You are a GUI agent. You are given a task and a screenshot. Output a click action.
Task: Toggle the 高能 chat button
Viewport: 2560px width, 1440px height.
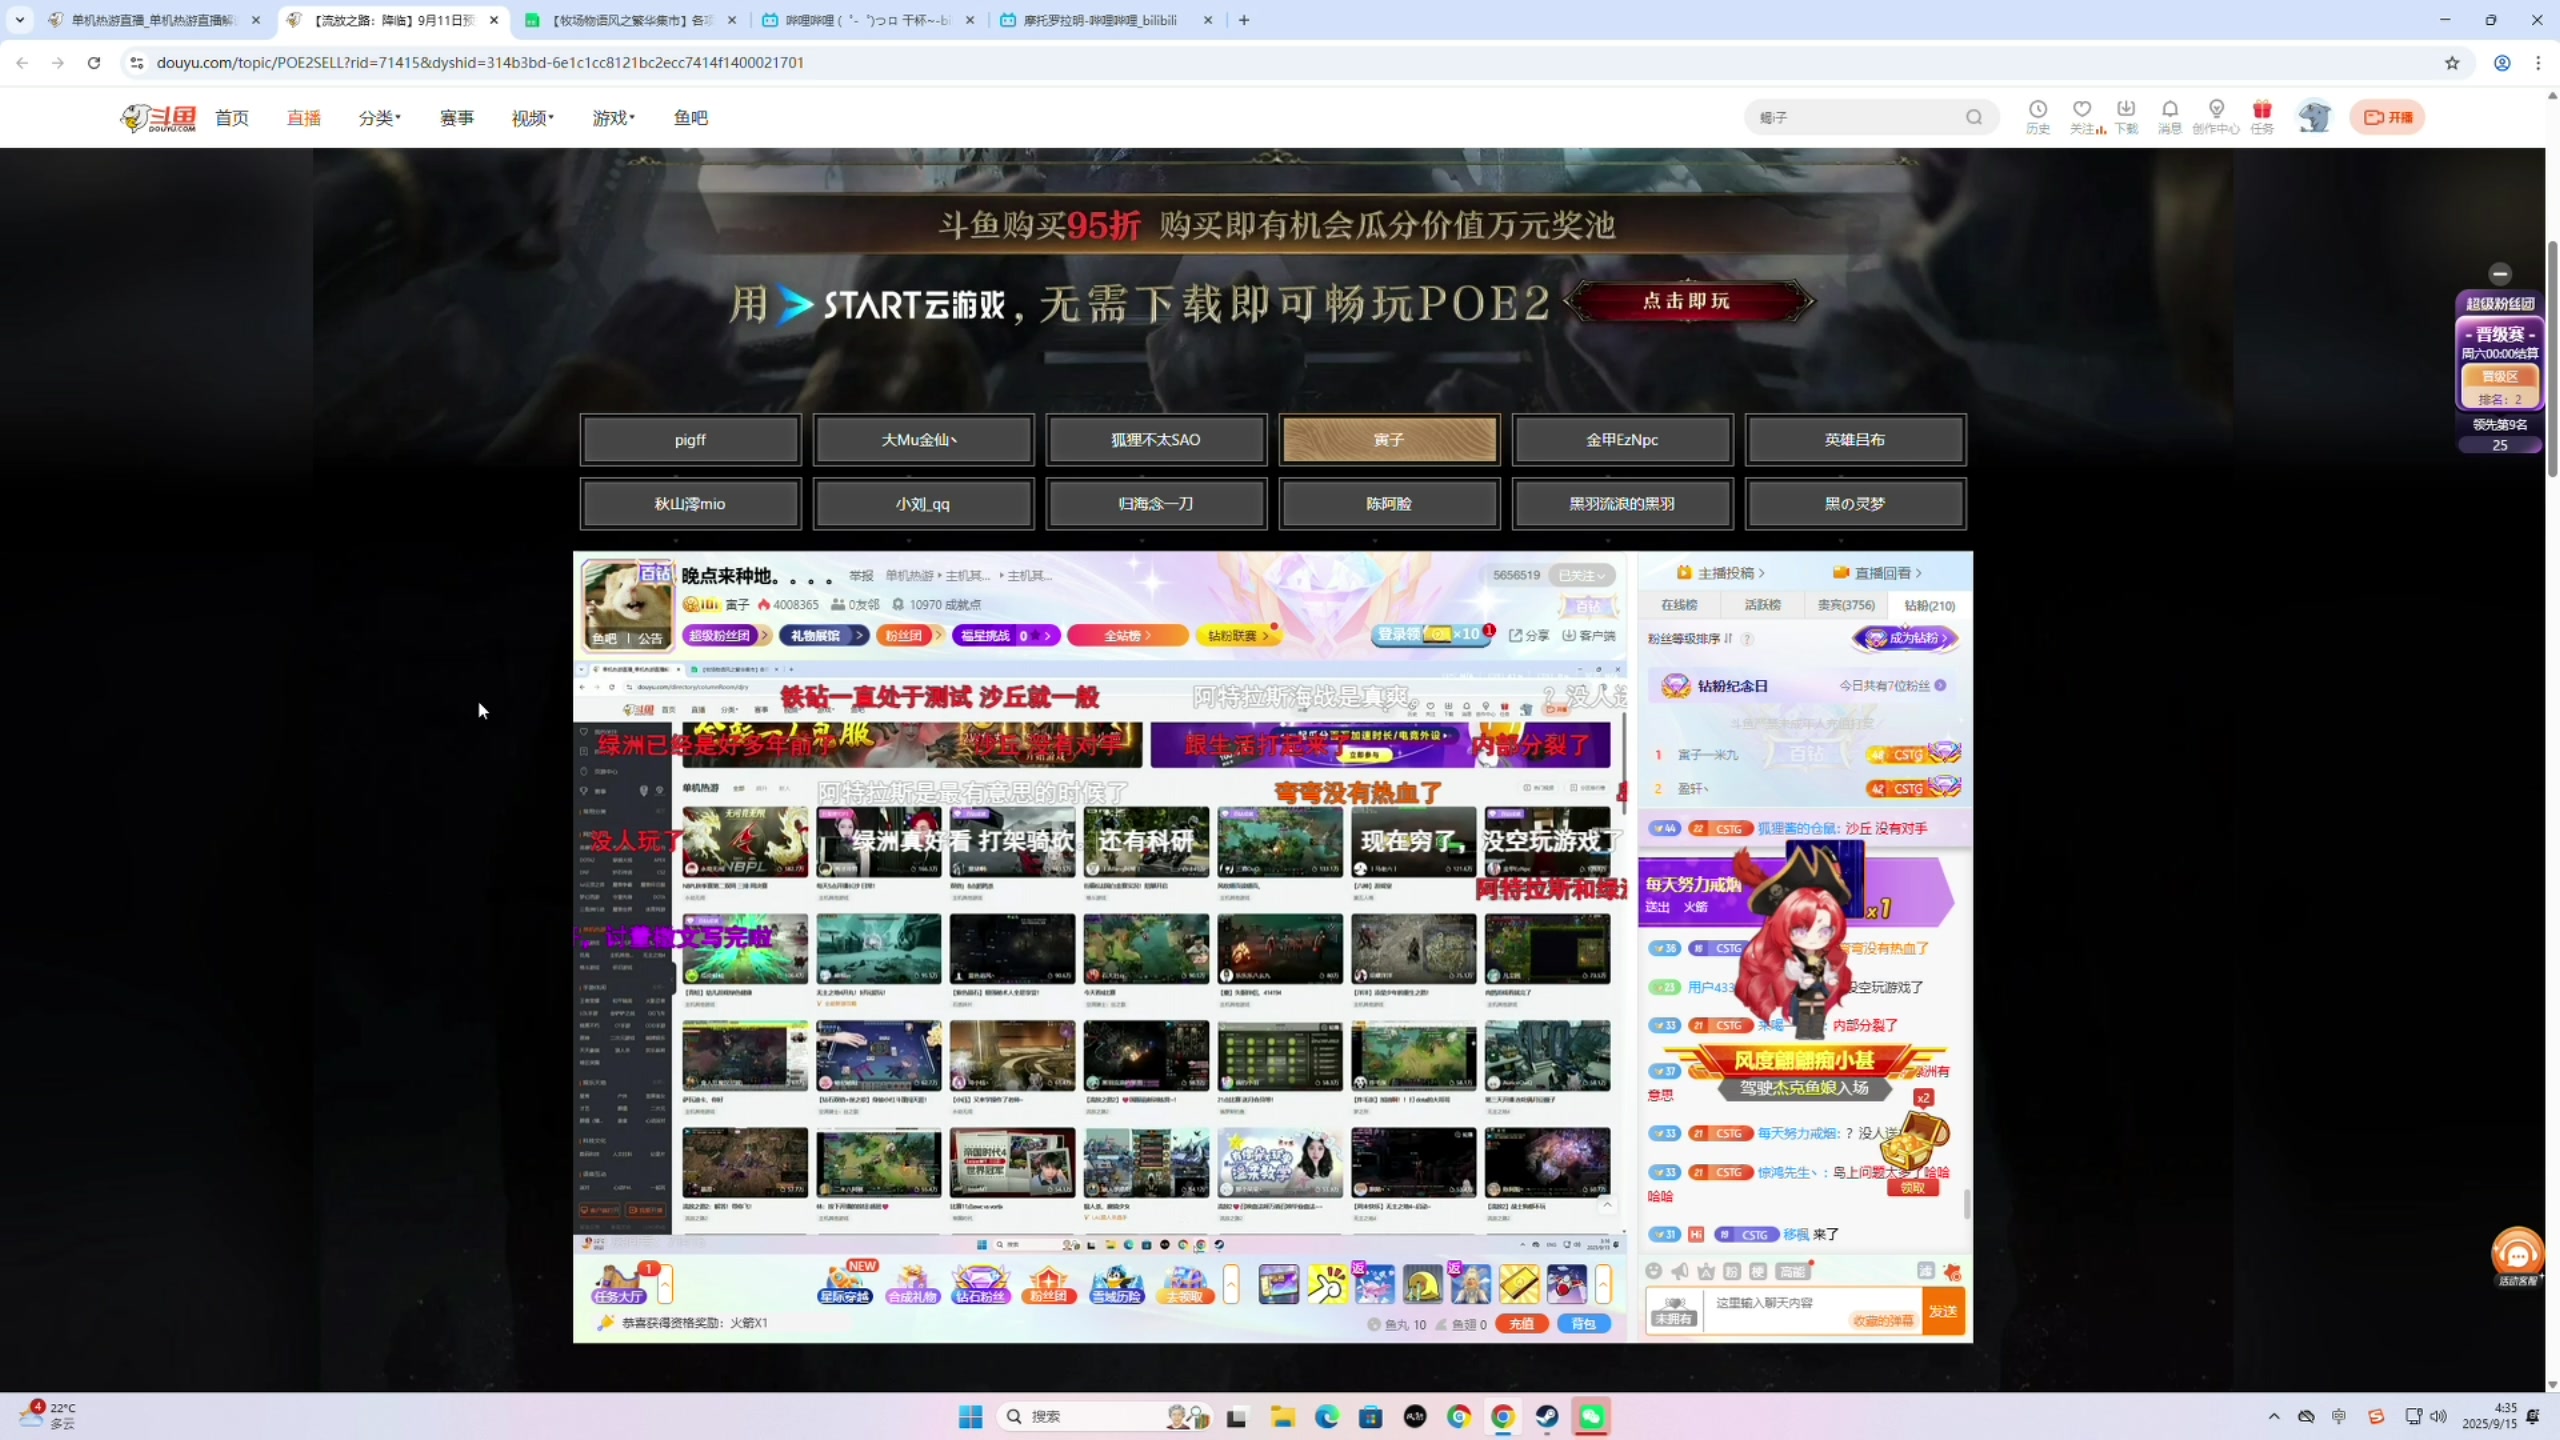pyautogui.click(x=1792, y=1271)
